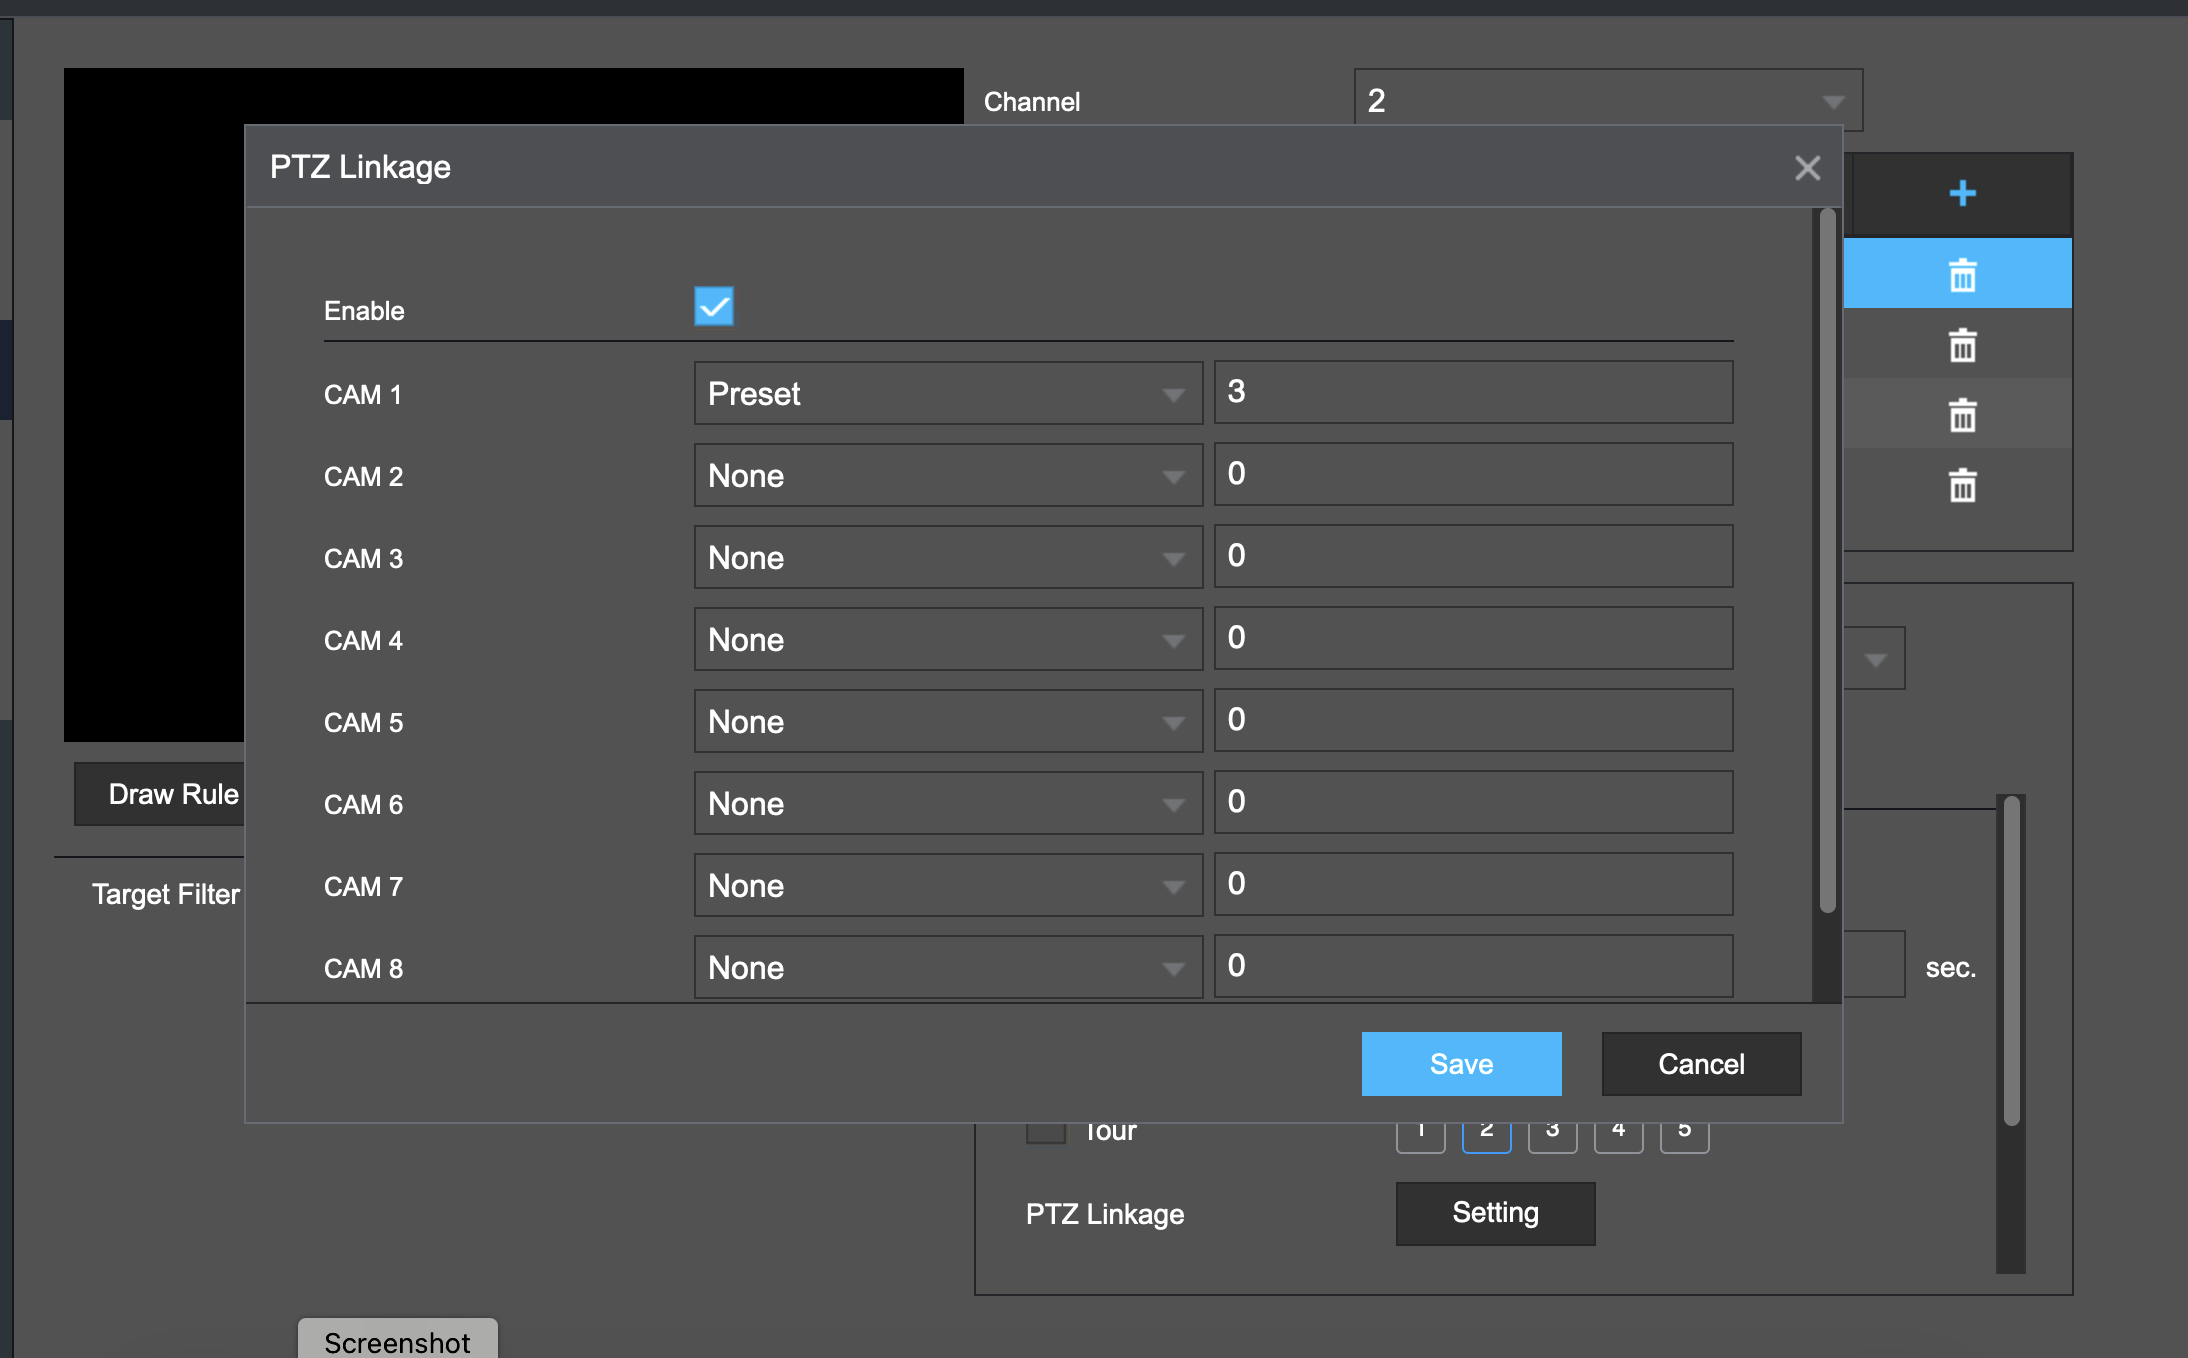Click the fourth trash icon in the rule list
Viewport: 2188px width, 1358px height.
point(1962,485)
